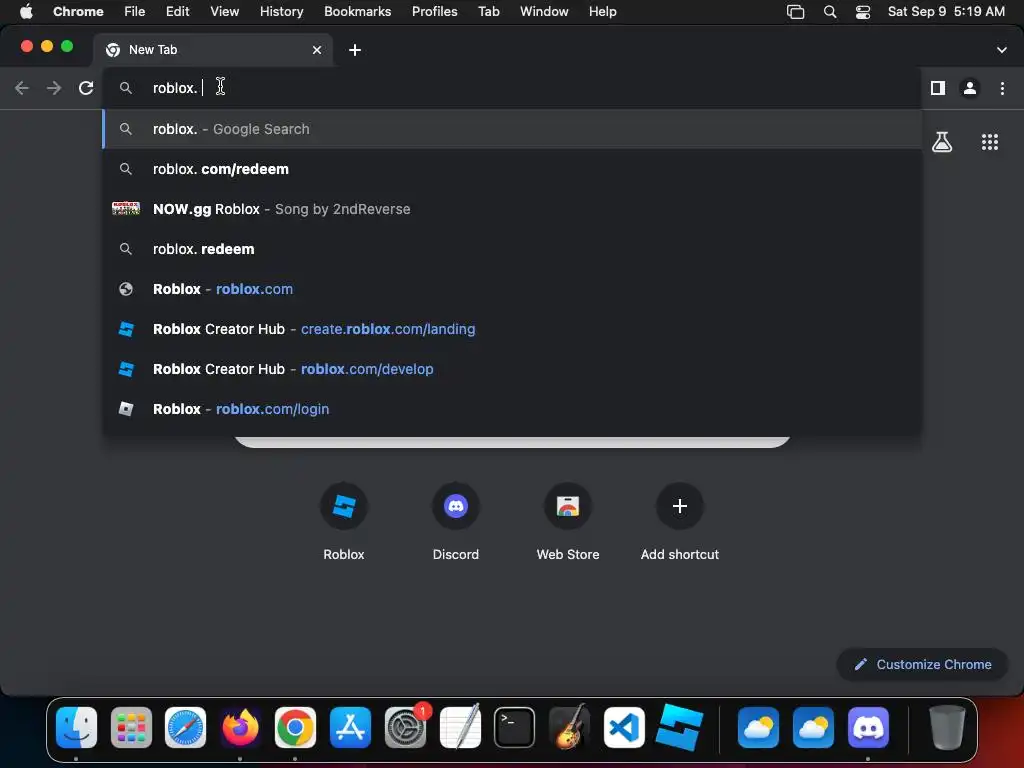This screenshot has height=768, width=1024.
Task: Open the Apple menu
Action: coord(26,12)
